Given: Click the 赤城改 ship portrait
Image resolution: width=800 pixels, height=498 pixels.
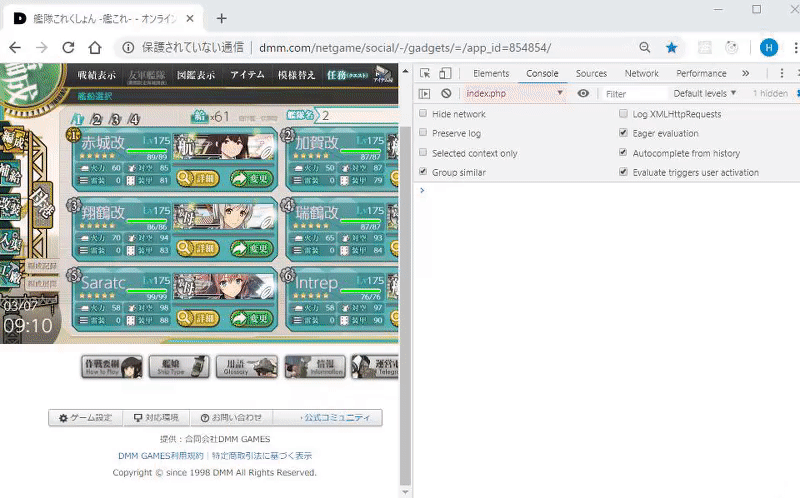Looking at the screenshot, I should coord(224,147).
